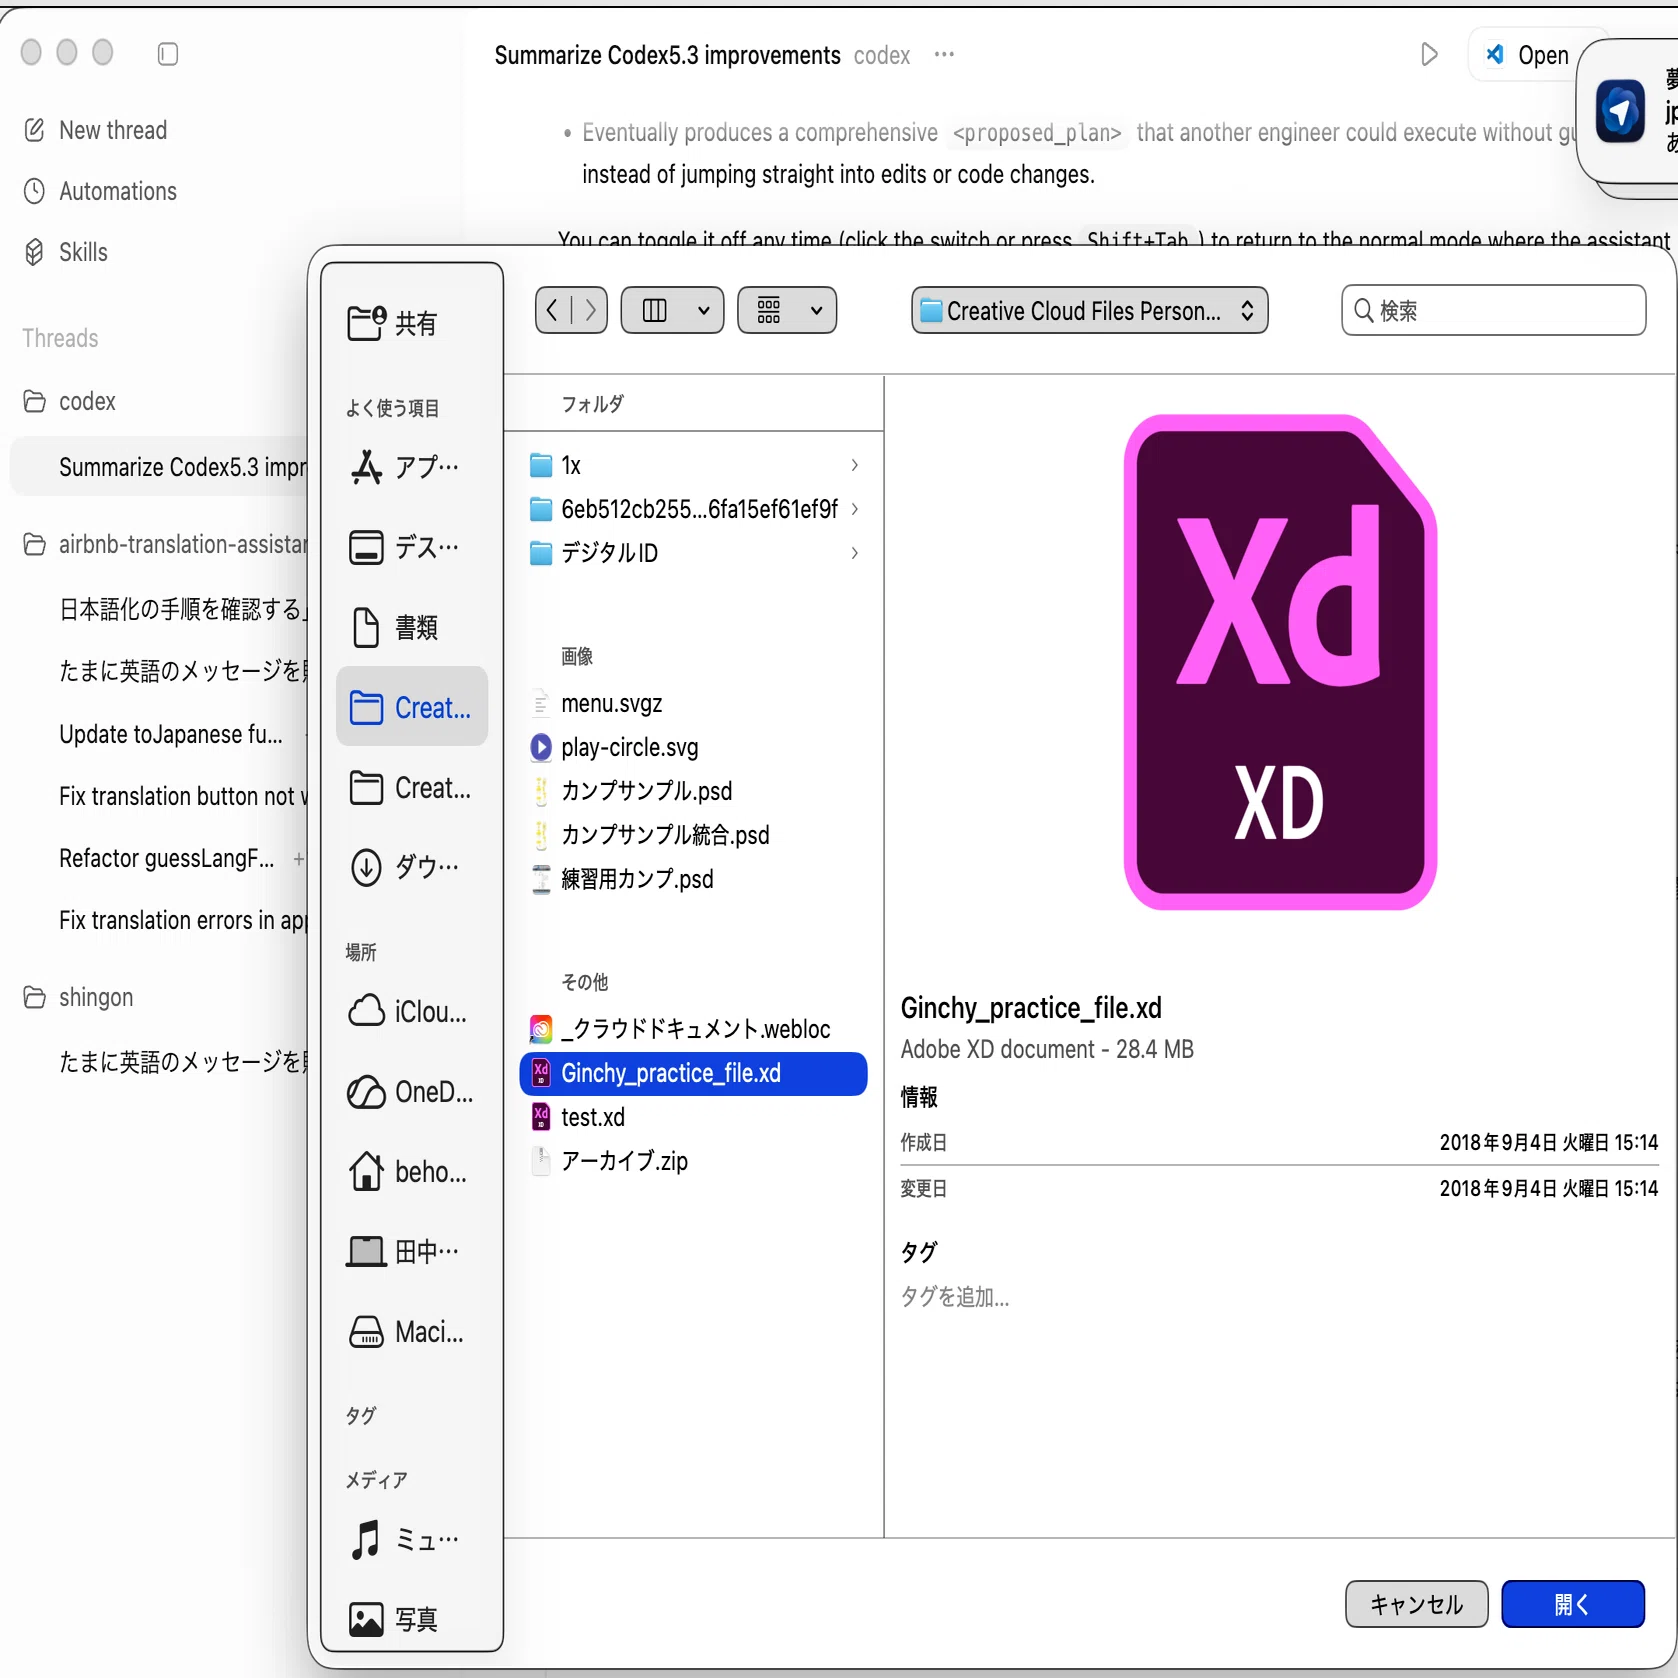Select the 1x folder row
This screenshot has height=1678, width=1678.
click(x=694, y=465)
